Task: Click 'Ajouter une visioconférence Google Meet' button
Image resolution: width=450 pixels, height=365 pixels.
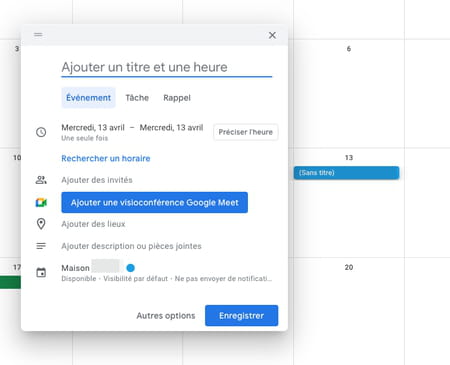Action: click(x=155, y=202)
